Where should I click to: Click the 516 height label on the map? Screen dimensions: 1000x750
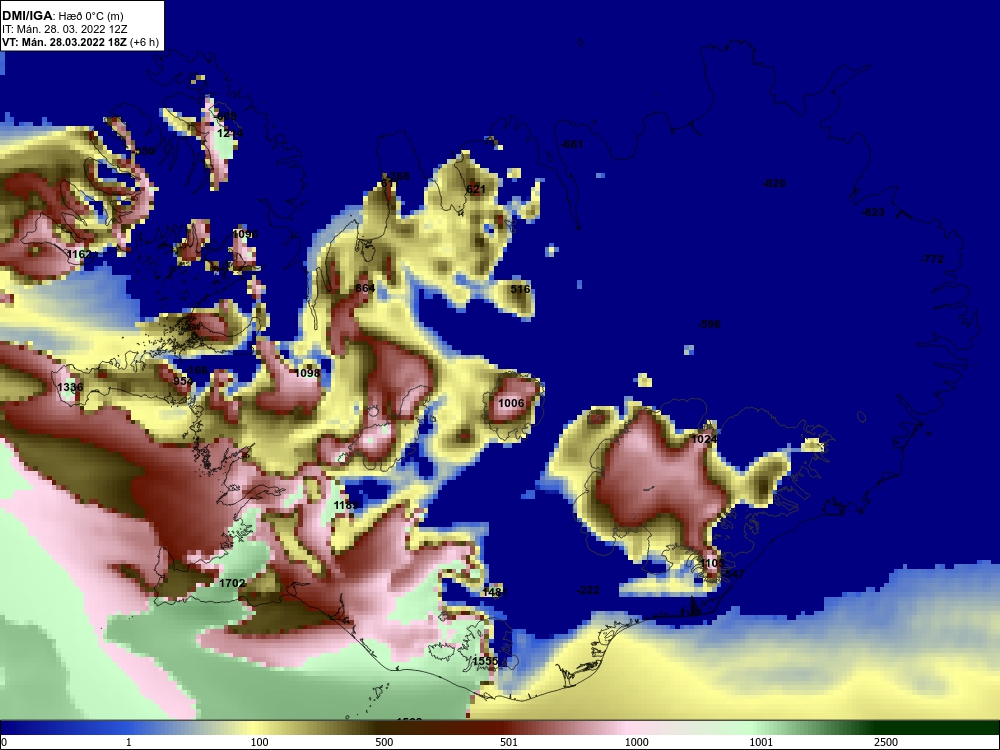(x=520, y=289)
